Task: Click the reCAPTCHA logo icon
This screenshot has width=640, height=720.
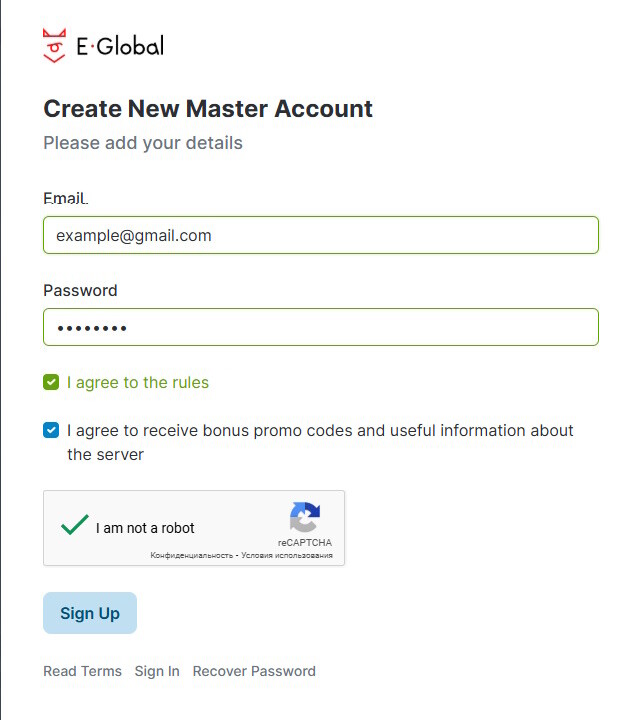Action: point(305,518)
